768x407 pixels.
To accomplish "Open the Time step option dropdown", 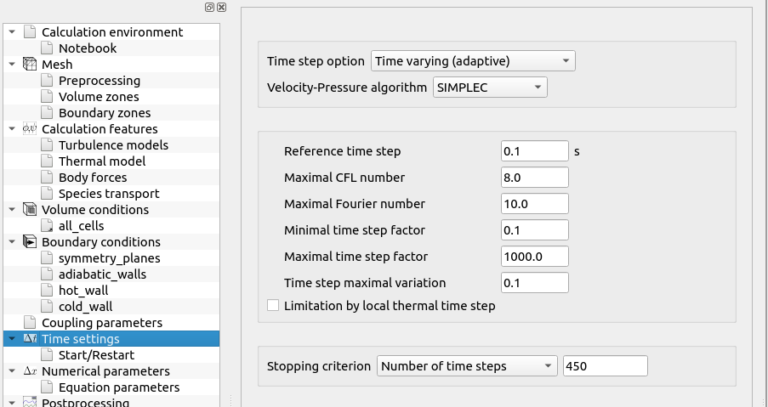I will (473, 62).
